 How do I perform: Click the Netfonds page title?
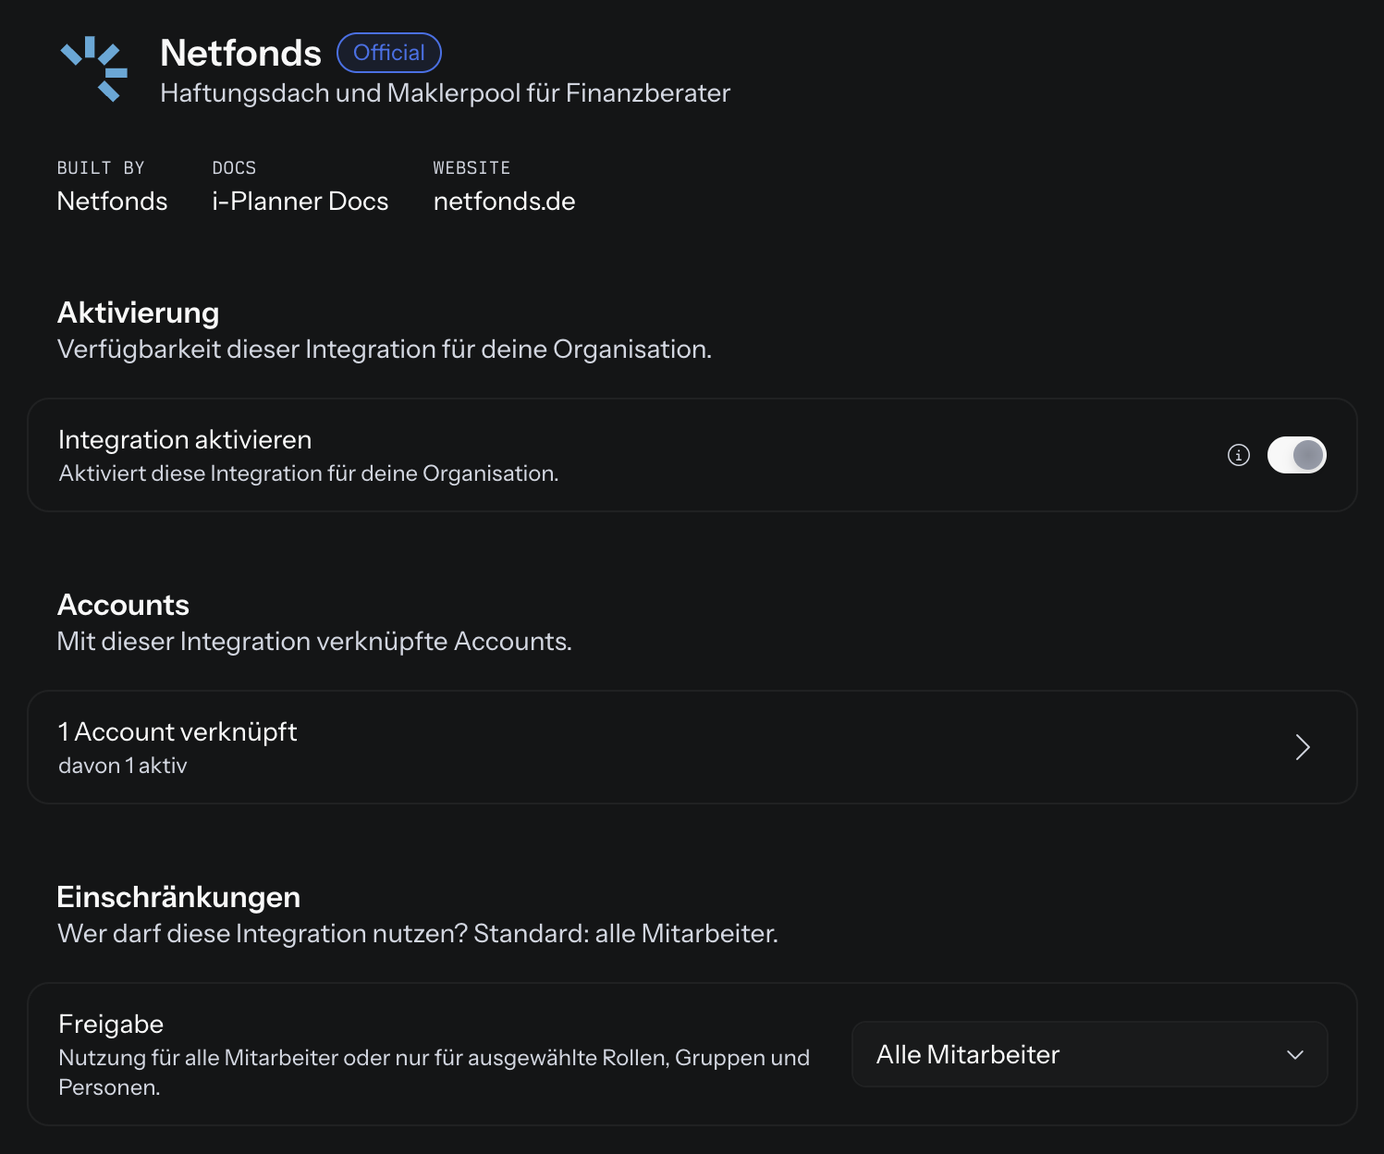tap(241, 53)
